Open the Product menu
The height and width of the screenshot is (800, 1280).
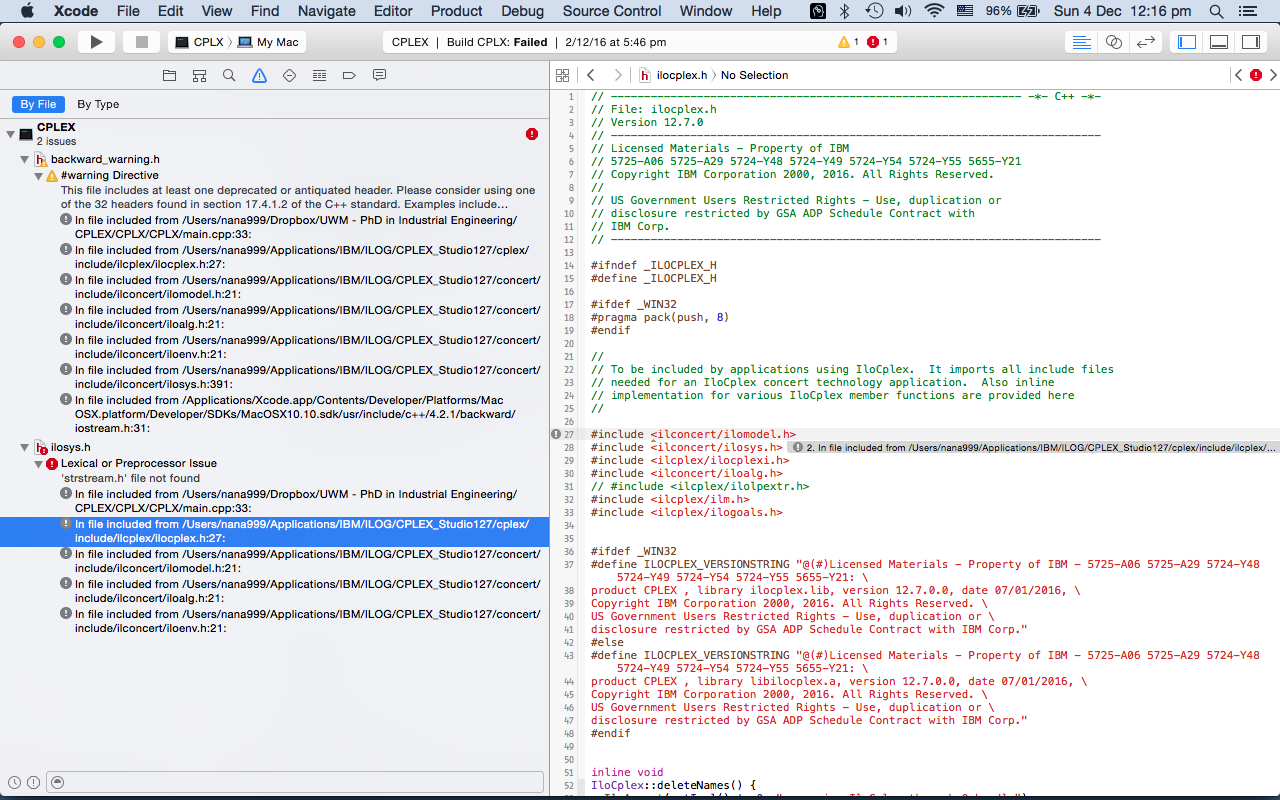tap(456, 11)
